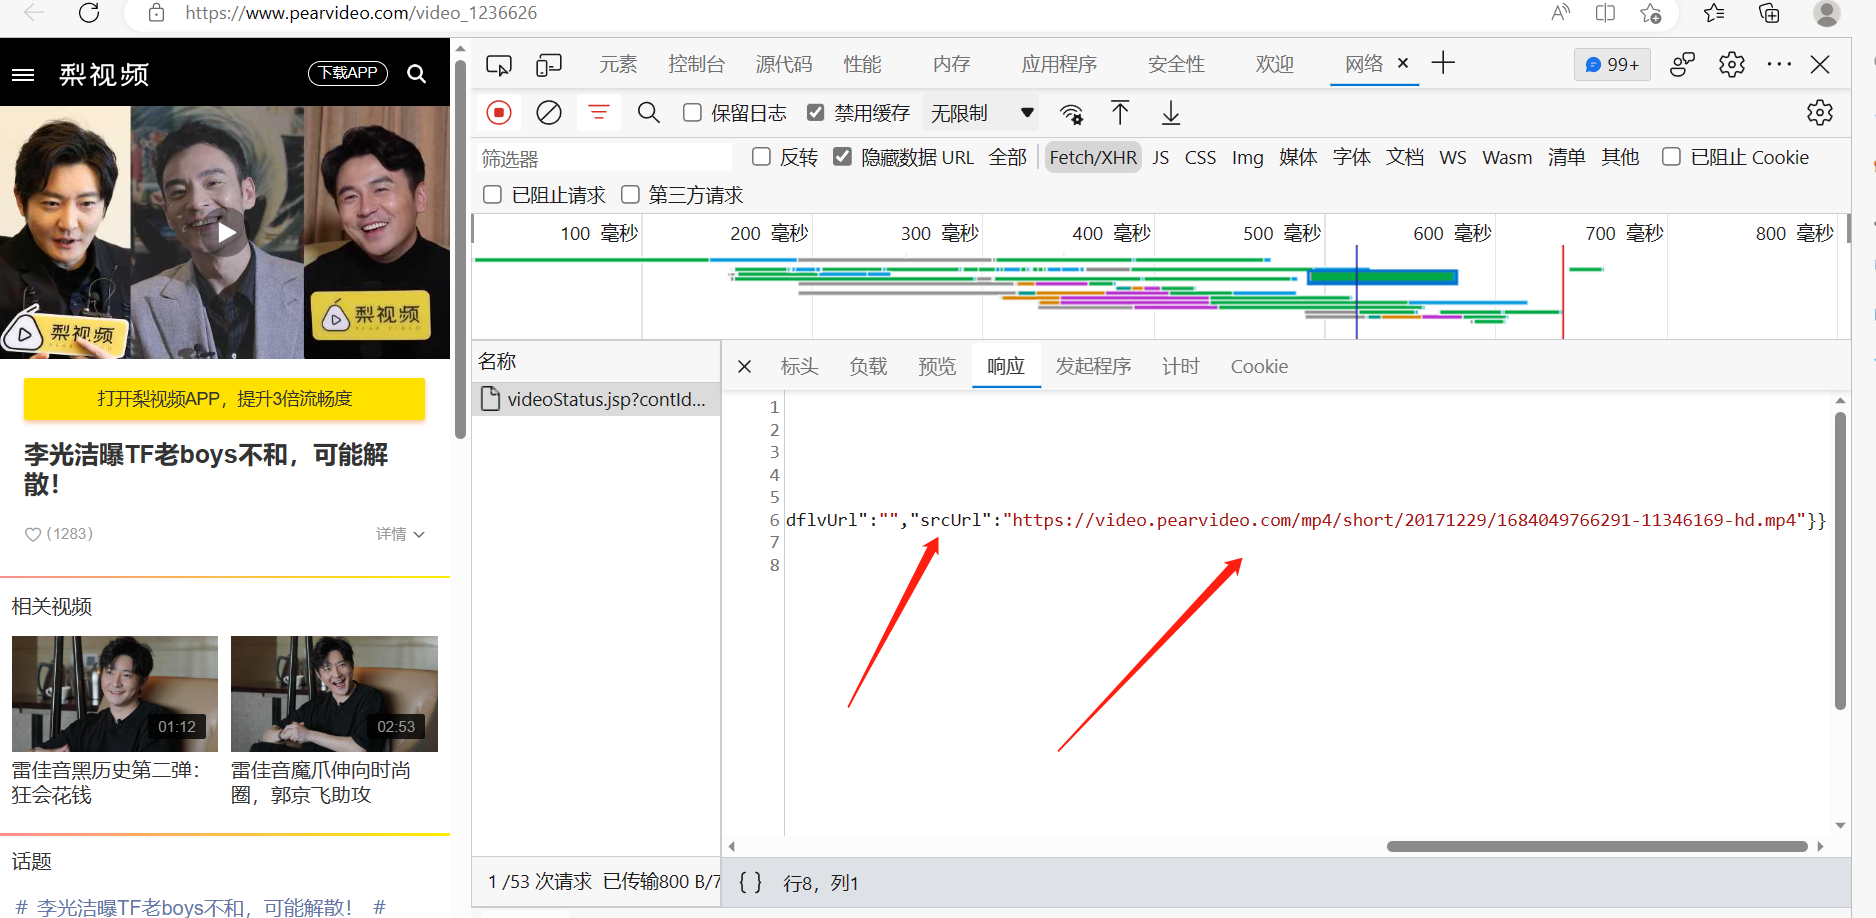The width and height of the screenshot is (1876, 918).
Task: Open the 无限制 throttling dropdown
Action: point(982,113)
